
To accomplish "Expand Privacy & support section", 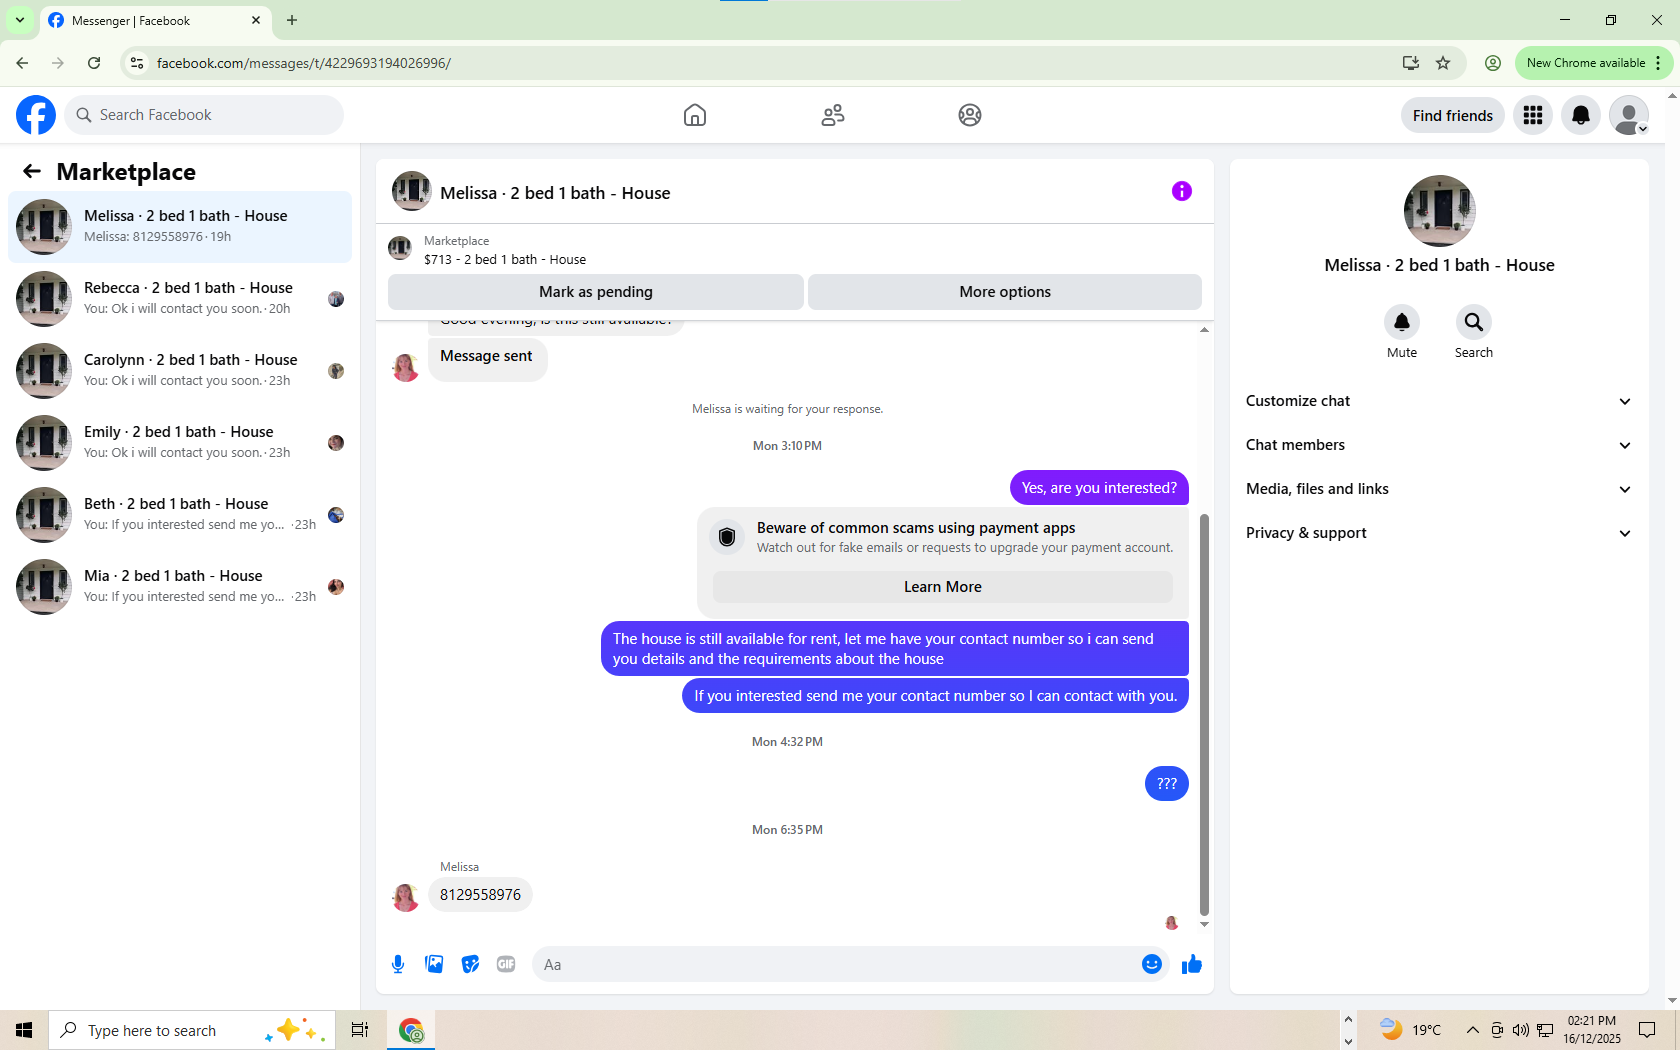I will click(1439, 533).
